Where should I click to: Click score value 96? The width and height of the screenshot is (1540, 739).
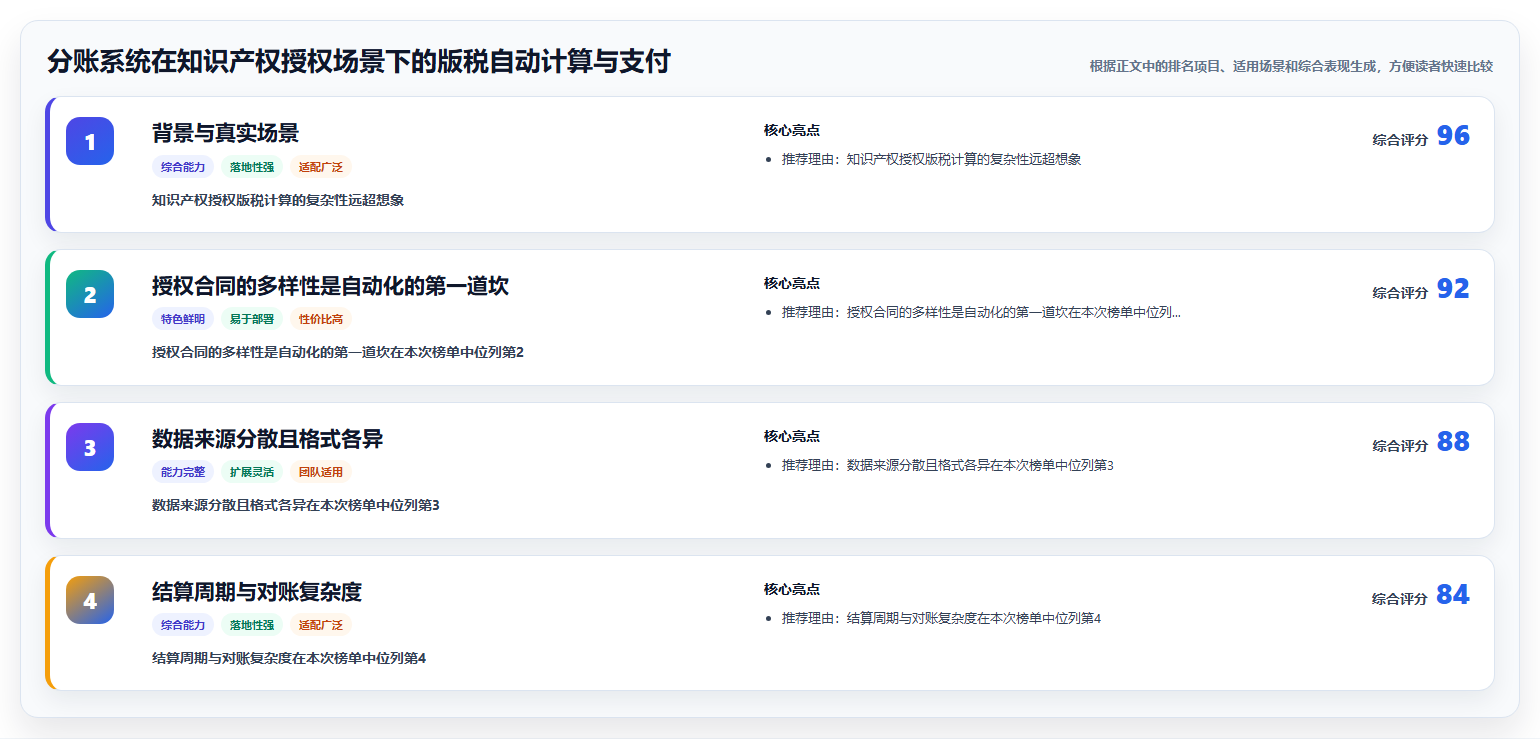click(x=1453, y=136)
